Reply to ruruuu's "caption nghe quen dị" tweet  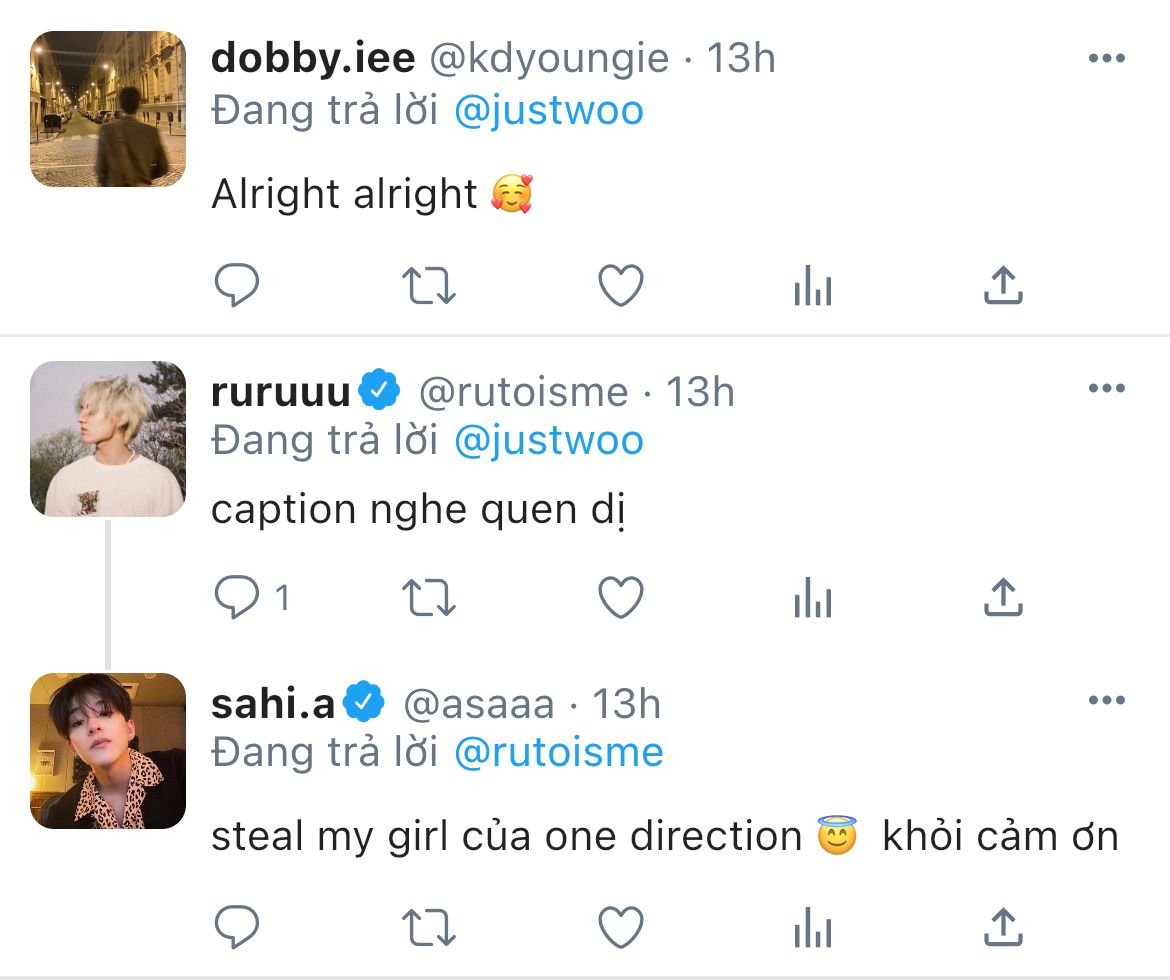coord(238,598)
